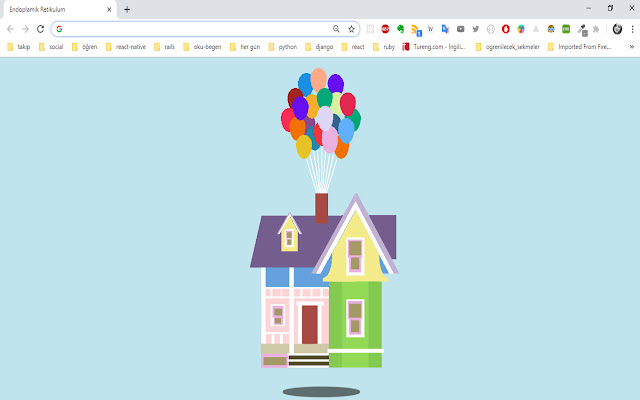The image size is (640, 400).
Task: Open the Wikipedia W extension
Action: click(430, 29)
